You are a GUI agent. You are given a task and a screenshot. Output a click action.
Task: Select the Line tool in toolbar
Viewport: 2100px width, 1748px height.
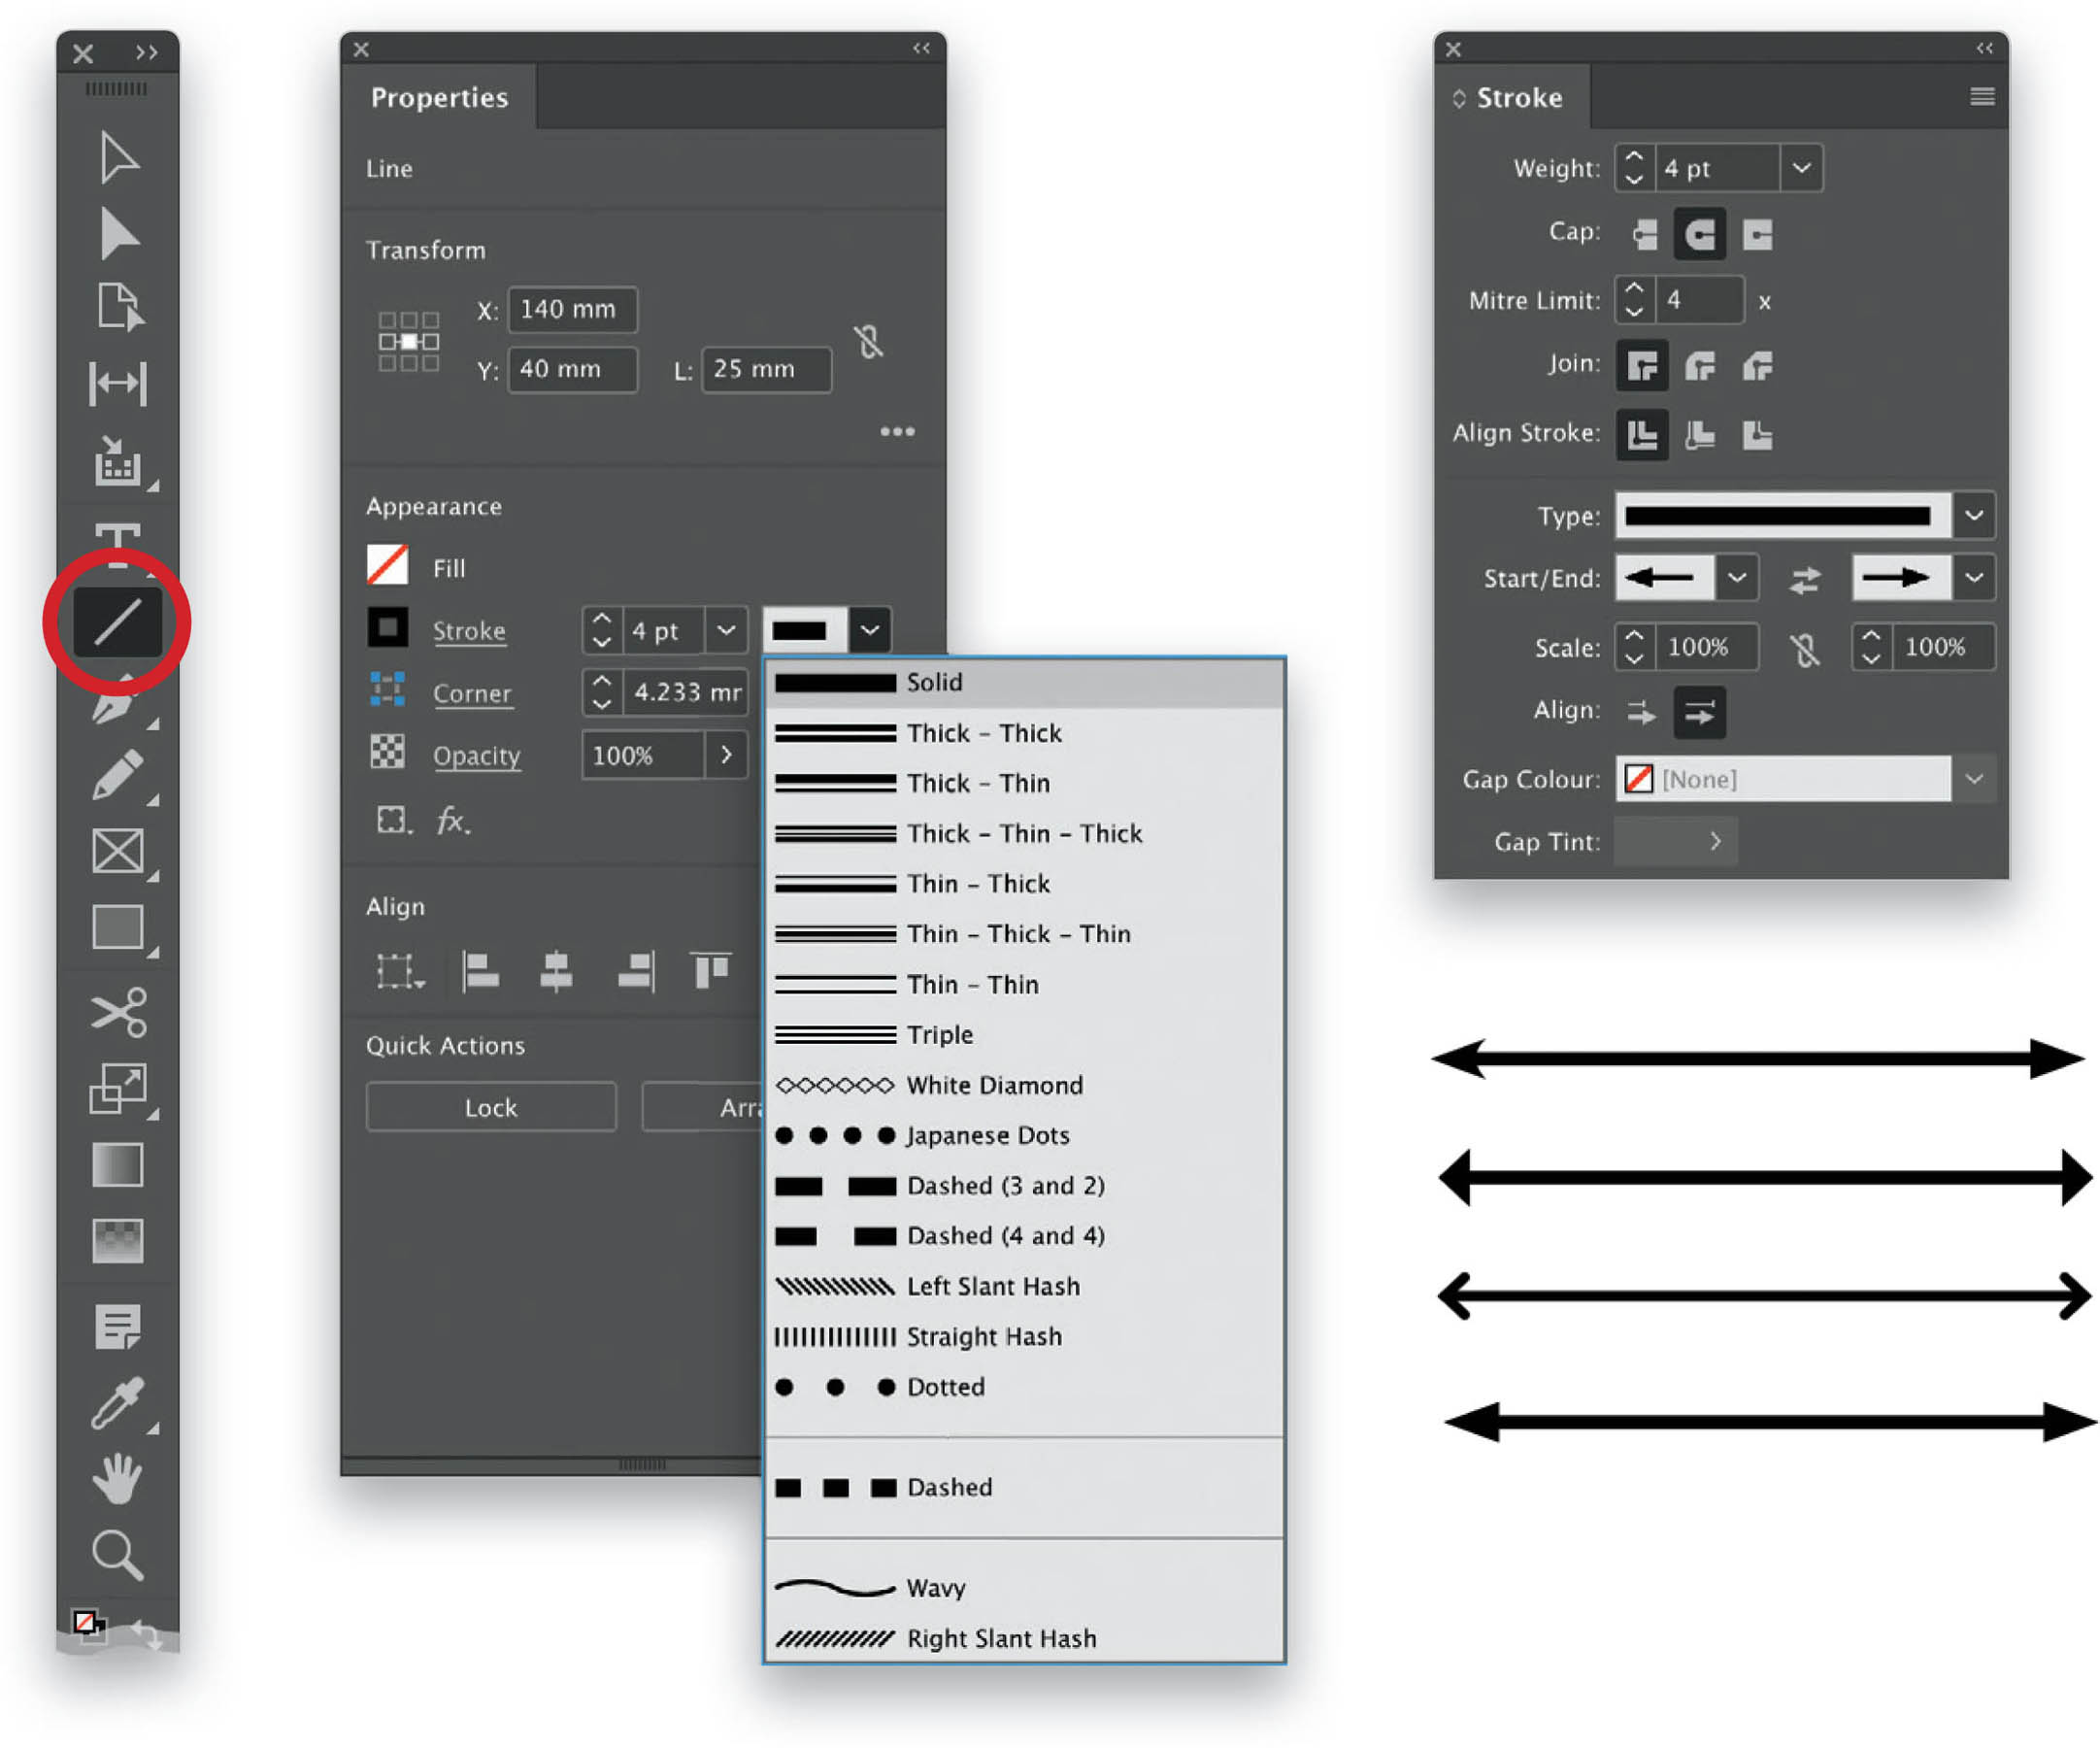coord(118,622)
